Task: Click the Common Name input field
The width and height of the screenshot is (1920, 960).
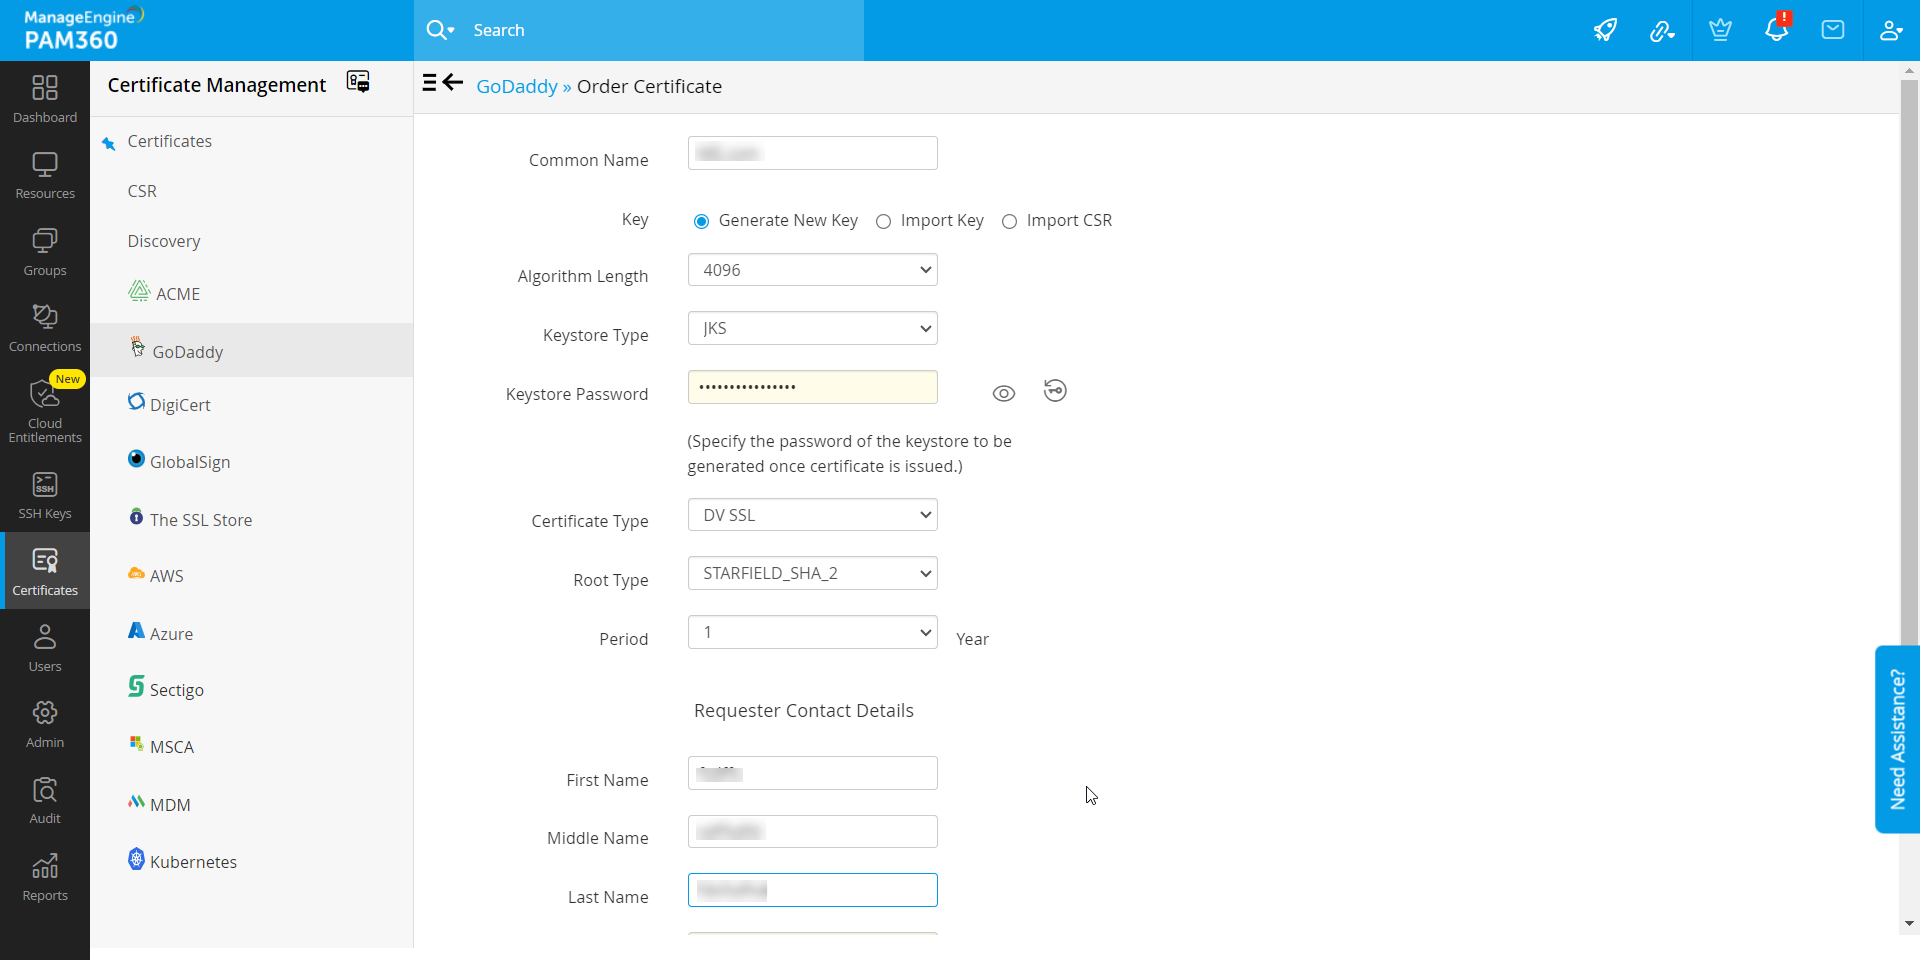Action: click(812, 153)
